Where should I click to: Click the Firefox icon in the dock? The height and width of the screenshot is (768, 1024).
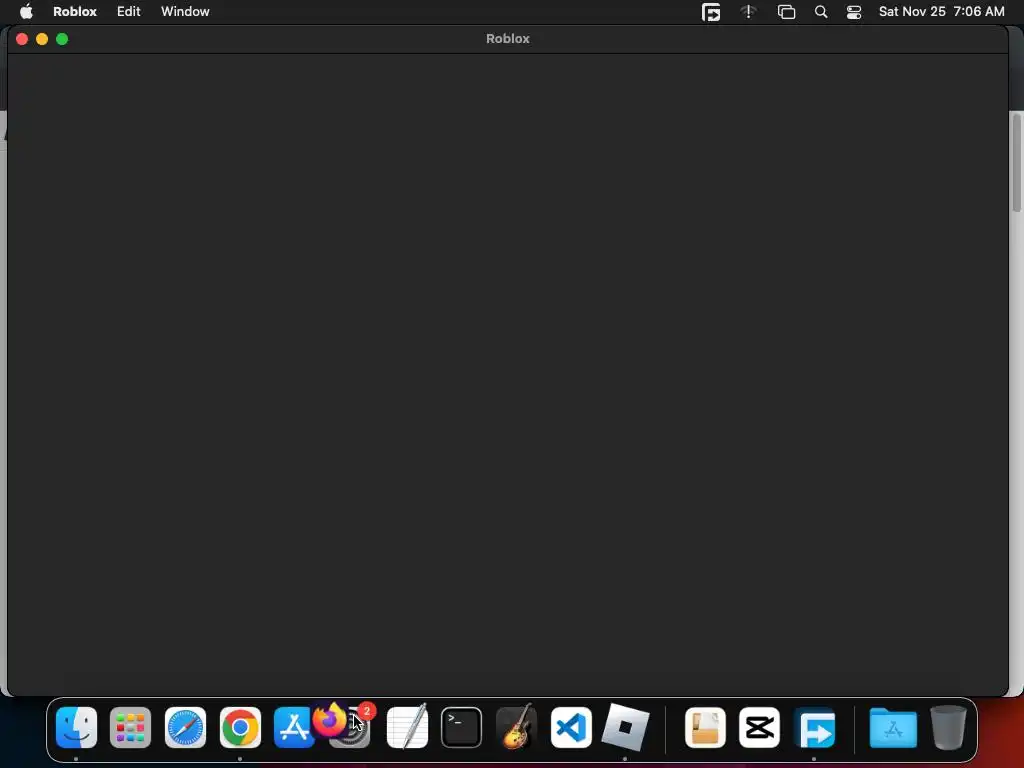(329, 720)
